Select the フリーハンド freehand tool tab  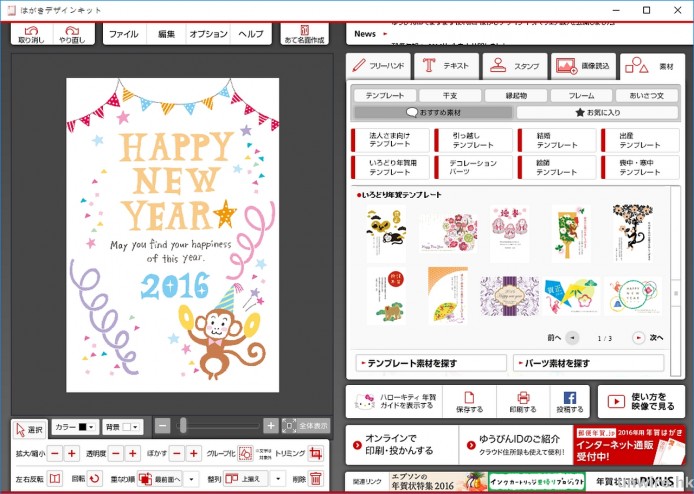(x=378, y=66)
